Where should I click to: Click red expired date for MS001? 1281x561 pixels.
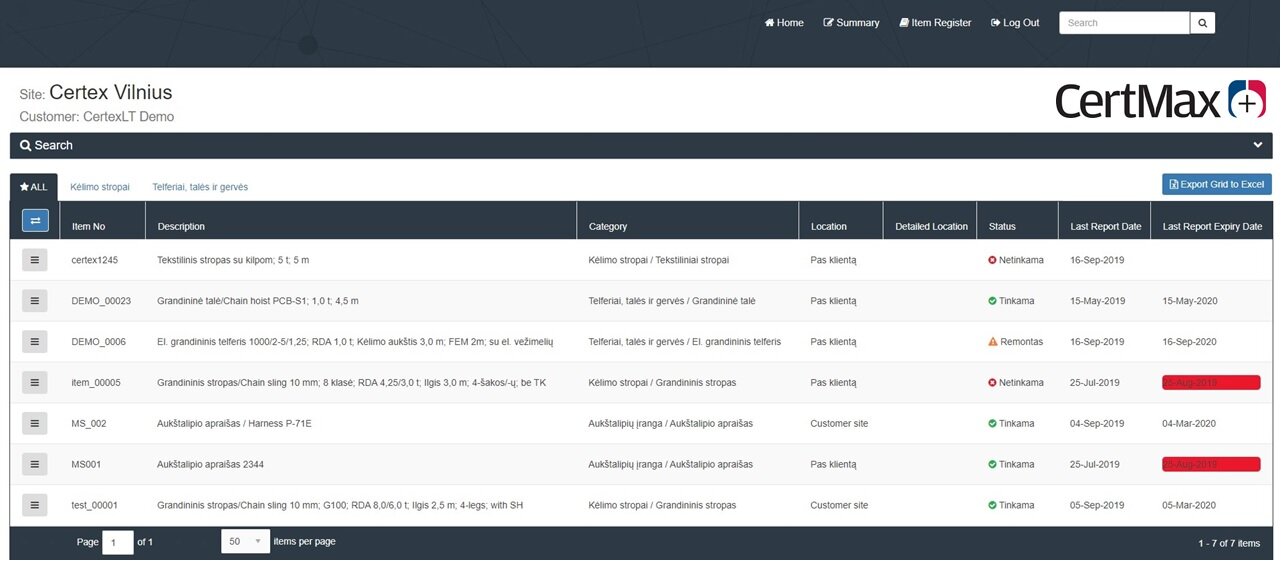click(x=1211, y=464)
